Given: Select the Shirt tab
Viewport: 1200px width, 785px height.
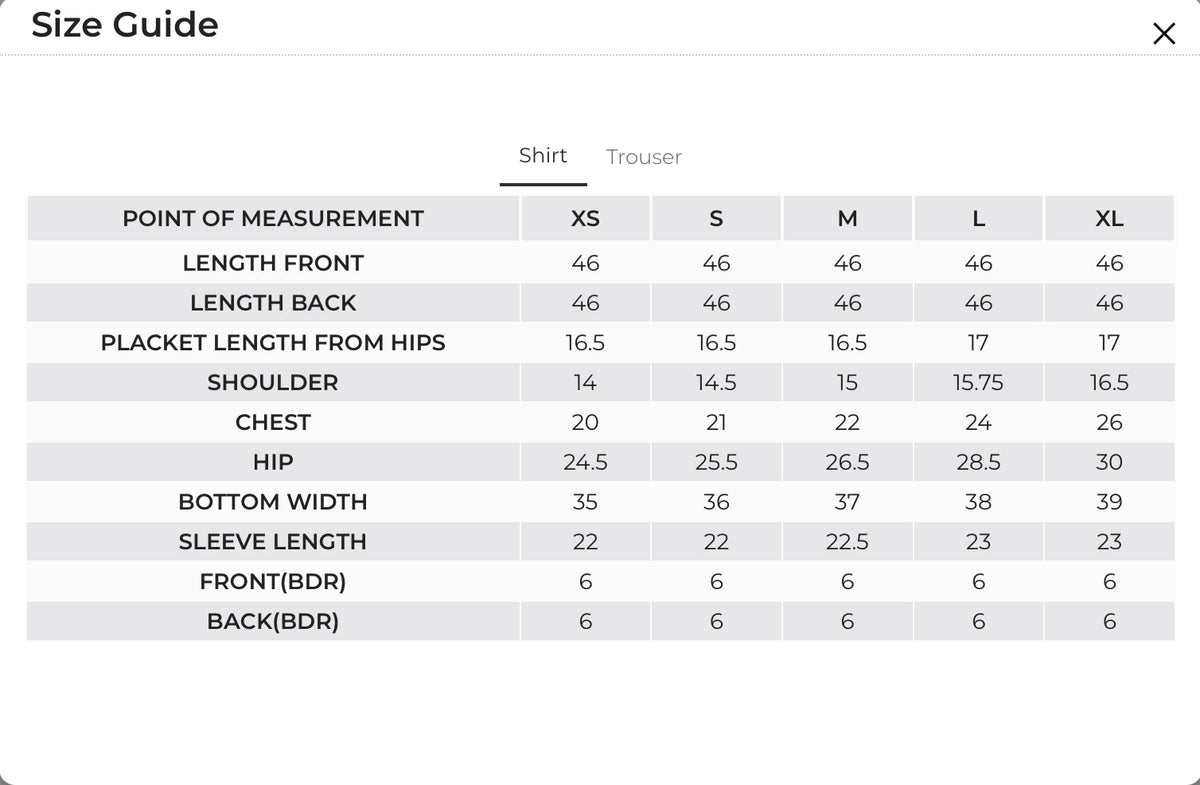Looking at the screenshot, I should tap(543, 156).
